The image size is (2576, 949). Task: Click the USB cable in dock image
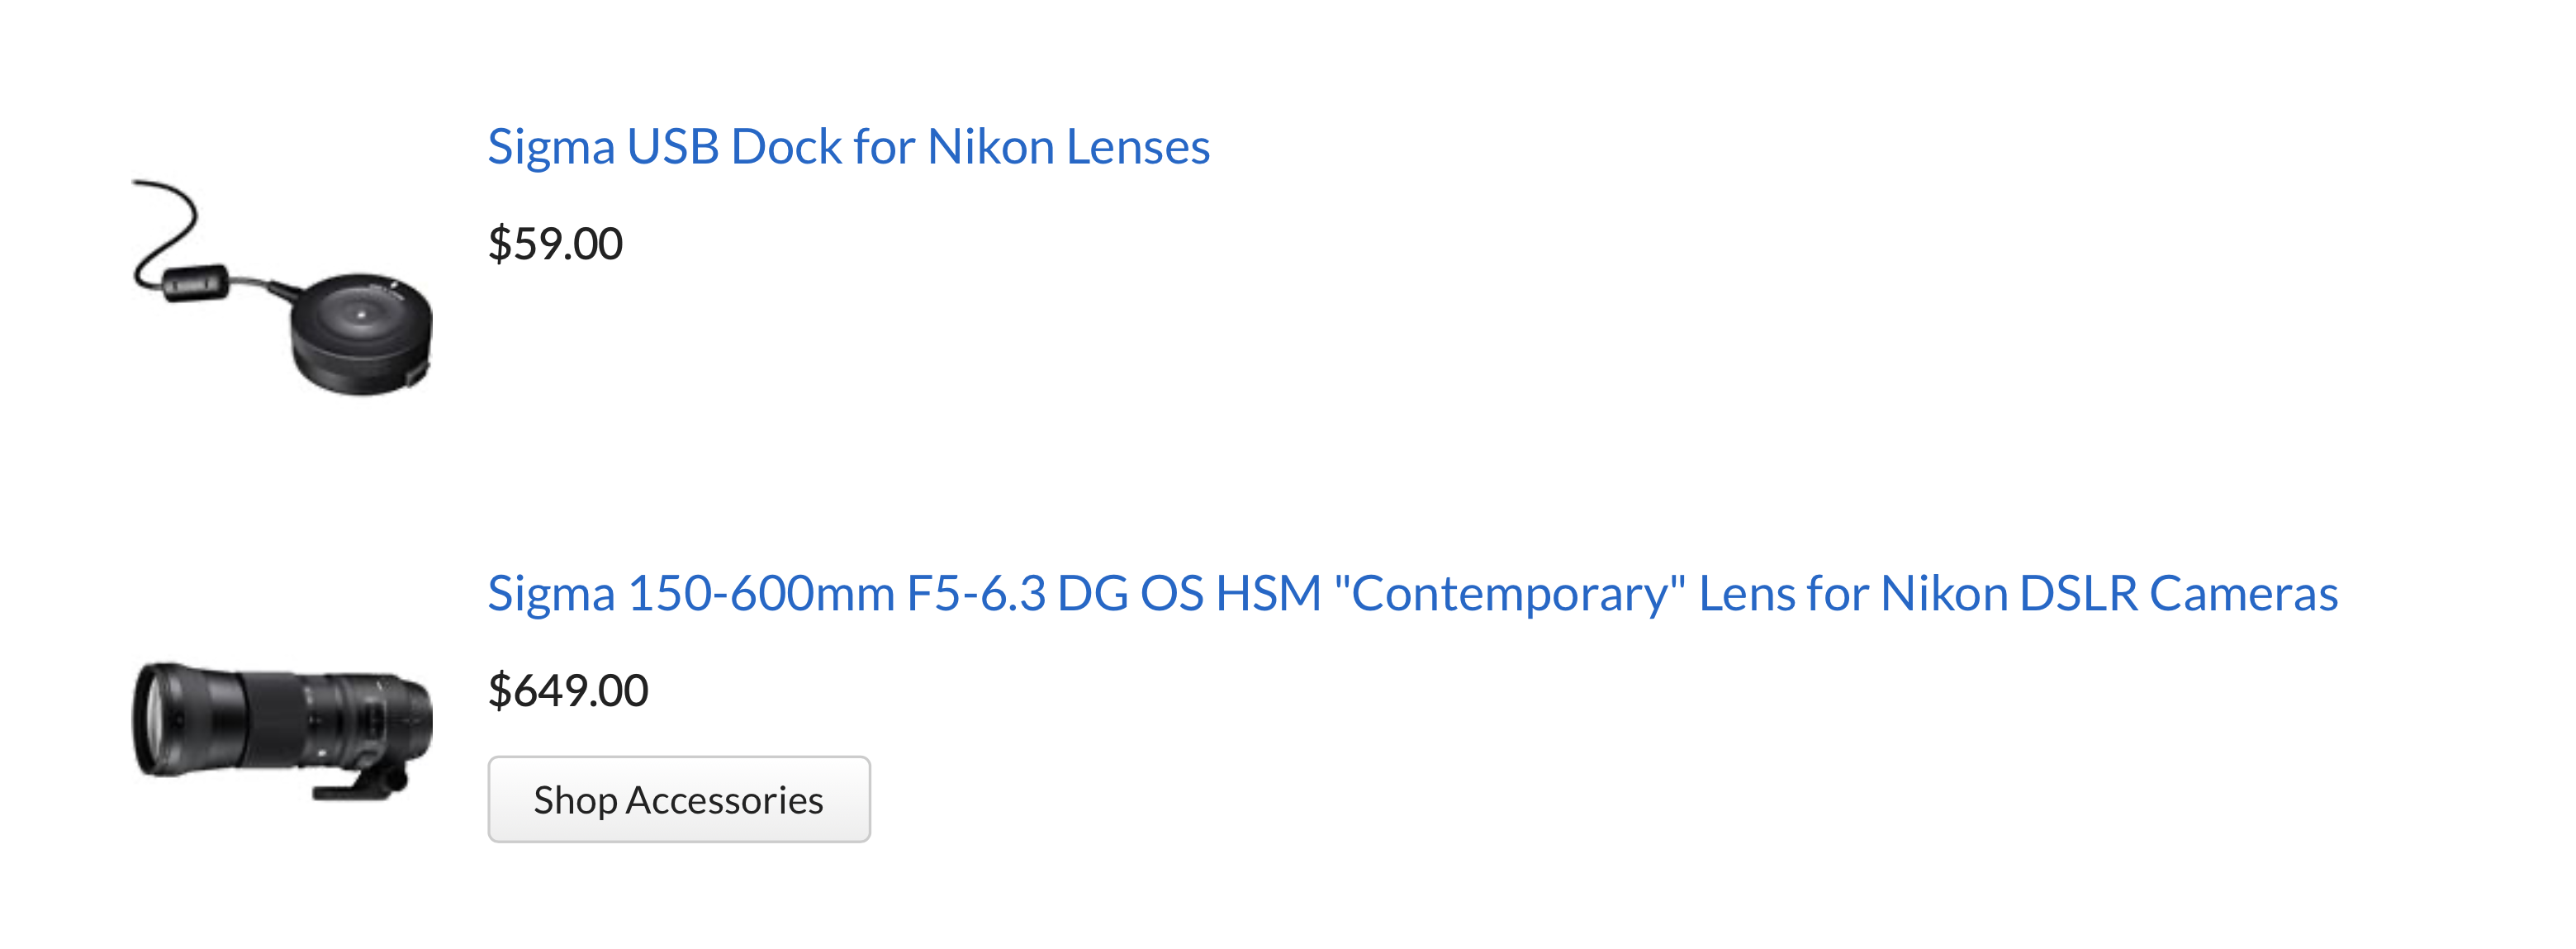(x=166, y=225)
